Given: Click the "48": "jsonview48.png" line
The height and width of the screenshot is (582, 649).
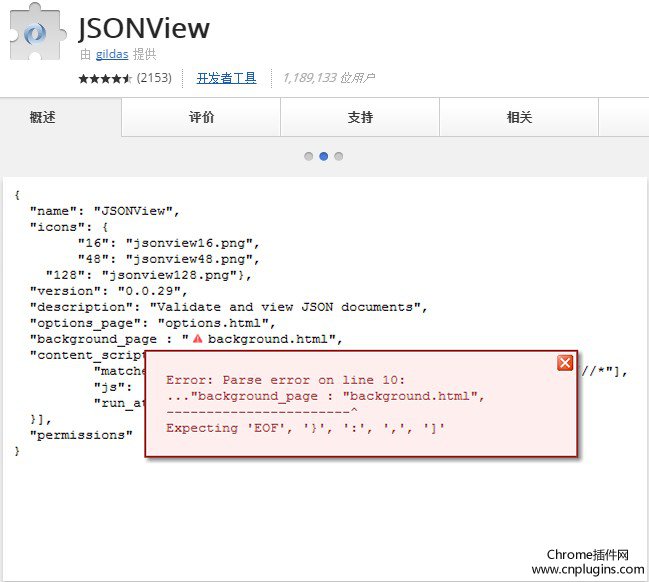Looking at the screenshot, I should pyautogui.click(x=169, y=259).
